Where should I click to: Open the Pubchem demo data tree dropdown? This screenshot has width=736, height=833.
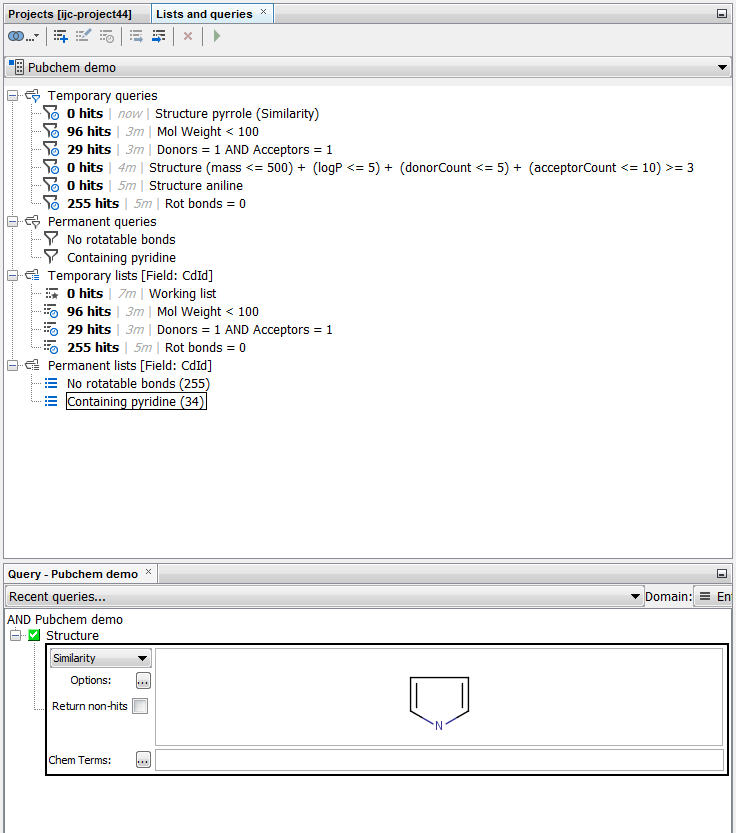367,68
